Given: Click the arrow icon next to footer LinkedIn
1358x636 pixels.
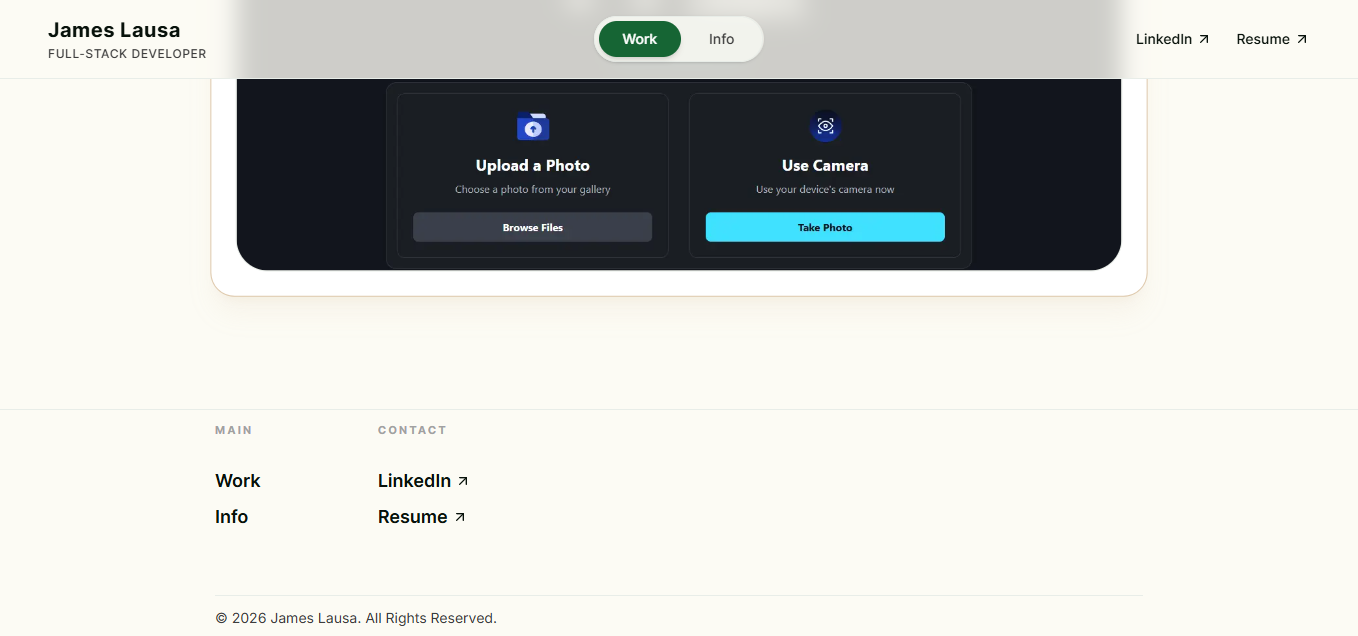Looking at the screenshot, I should (463, 481).
